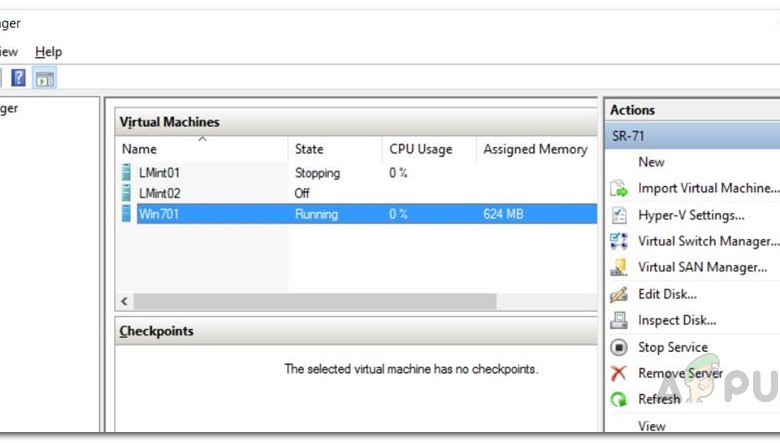Screen dimensions: 780x443
Task: Sort by the Name column header
Action: point(139,149)
